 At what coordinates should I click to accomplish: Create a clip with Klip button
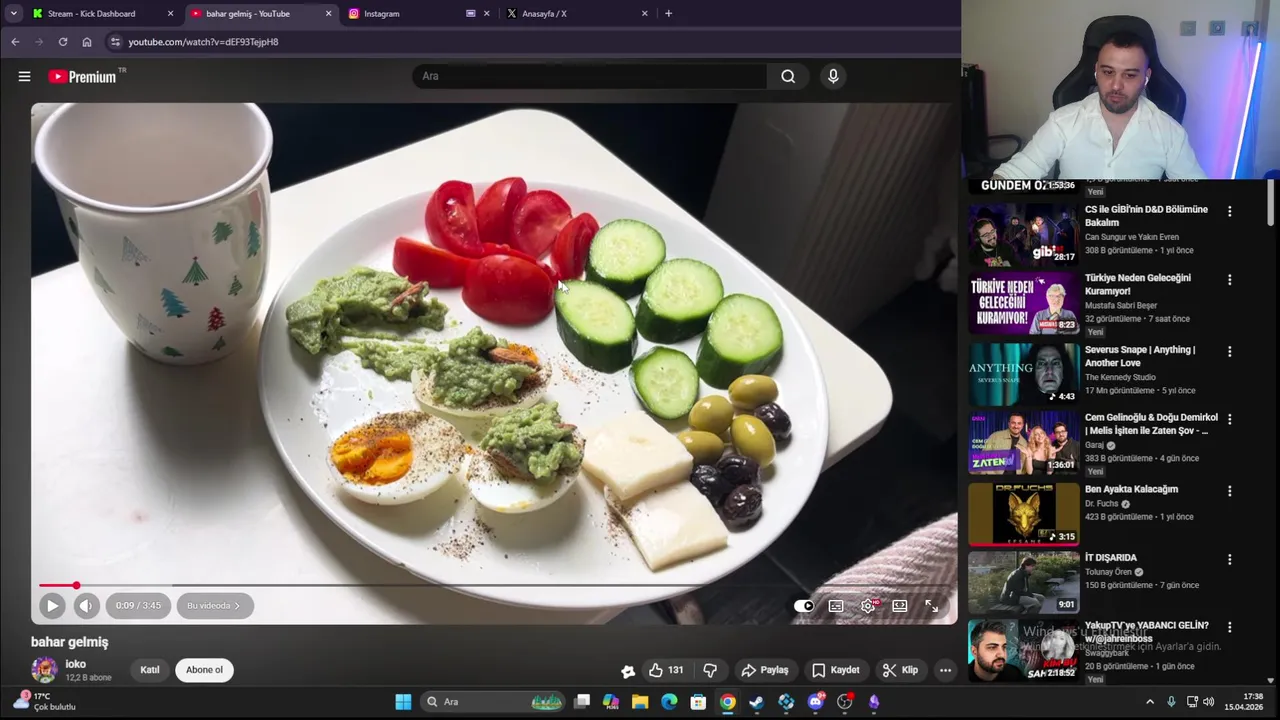(x=900, y=670)
